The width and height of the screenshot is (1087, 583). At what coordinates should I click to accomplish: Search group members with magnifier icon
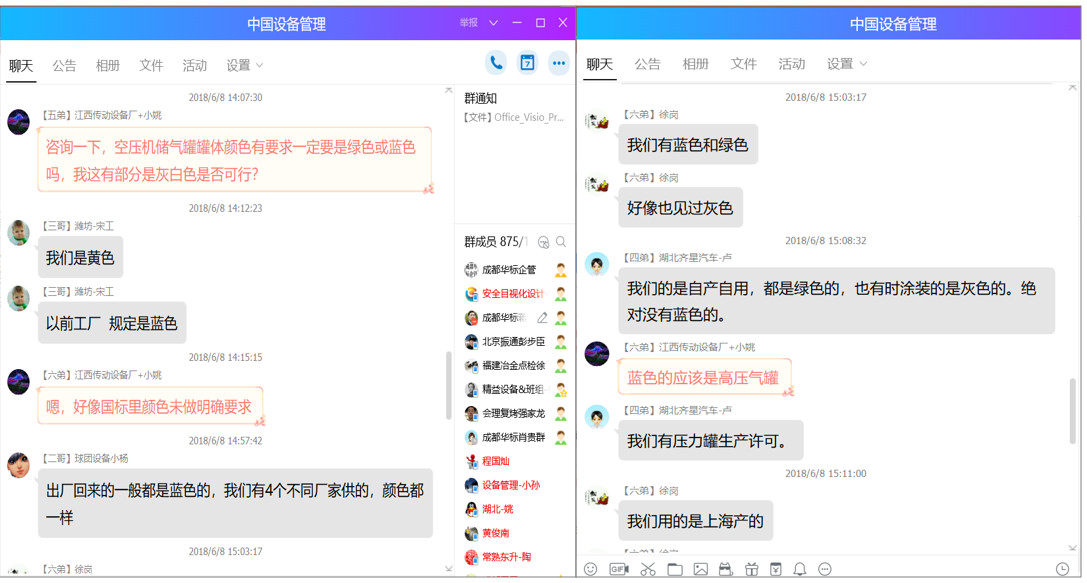[561, 242]
